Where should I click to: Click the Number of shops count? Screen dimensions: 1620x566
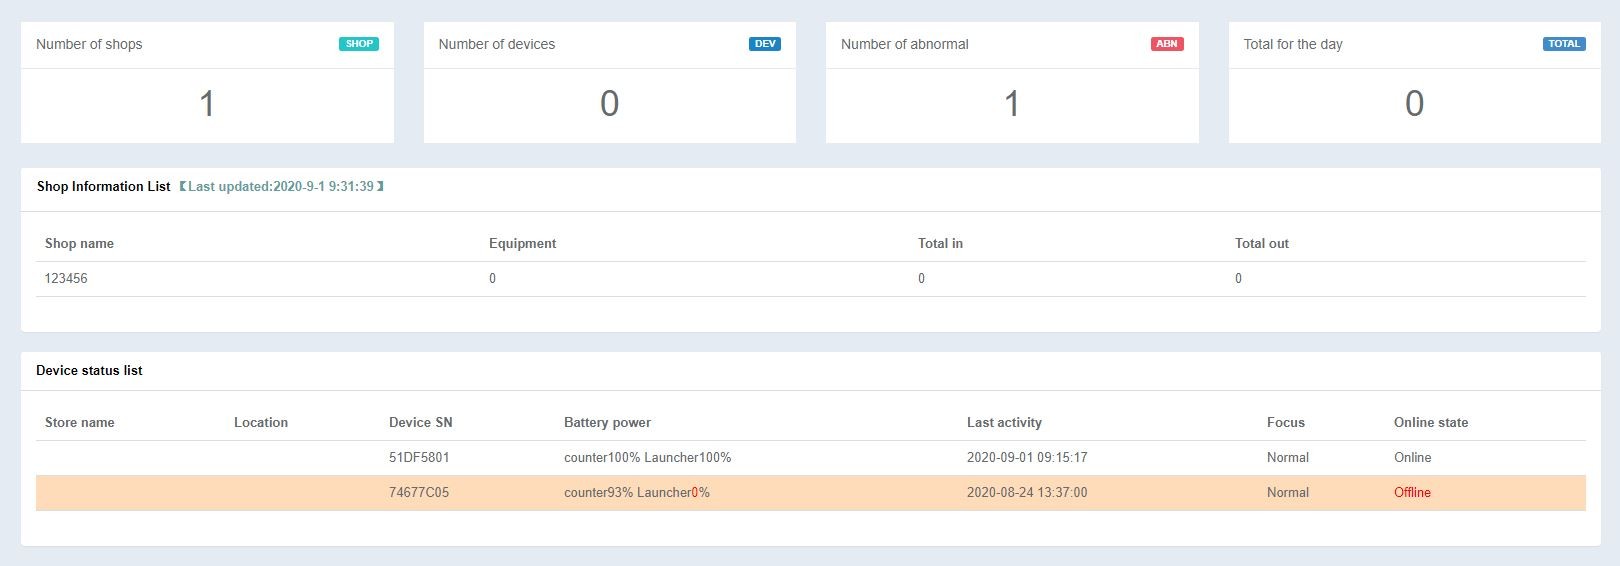pos(207,104)
